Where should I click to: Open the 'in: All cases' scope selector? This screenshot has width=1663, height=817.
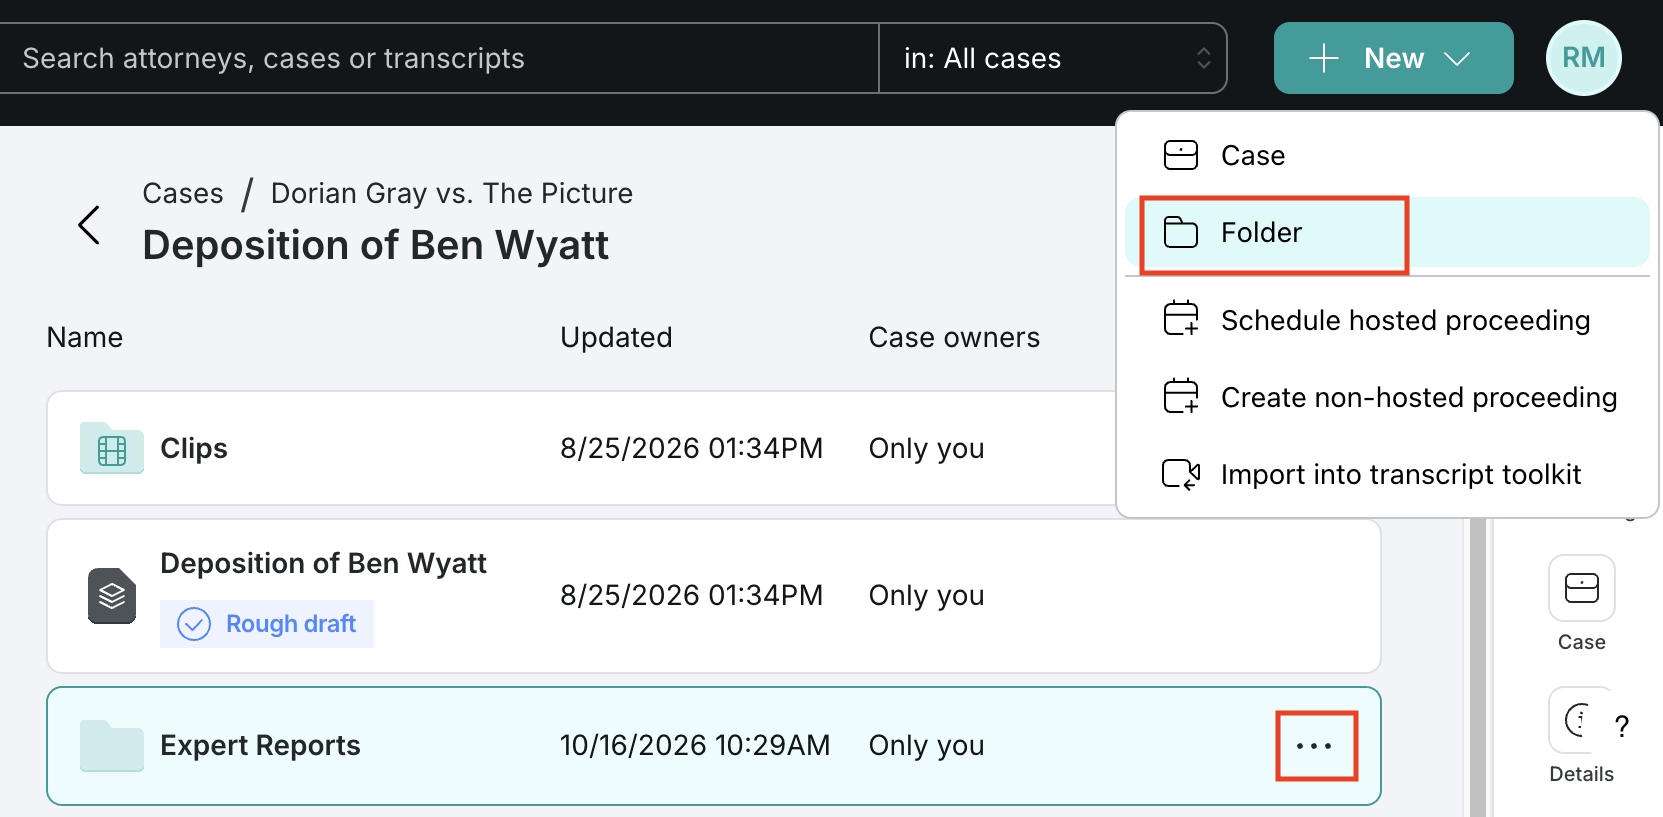(x=1052, y=58)
